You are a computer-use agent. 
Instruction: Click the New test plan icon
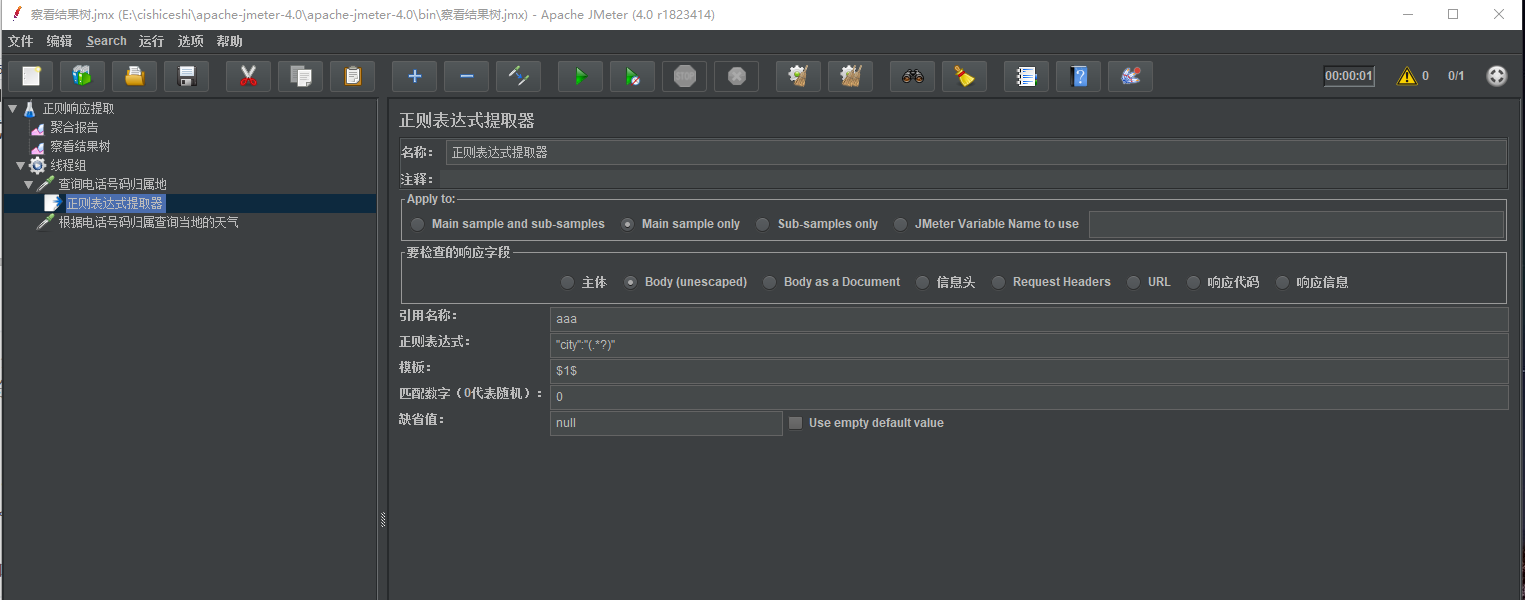point(31,76)
